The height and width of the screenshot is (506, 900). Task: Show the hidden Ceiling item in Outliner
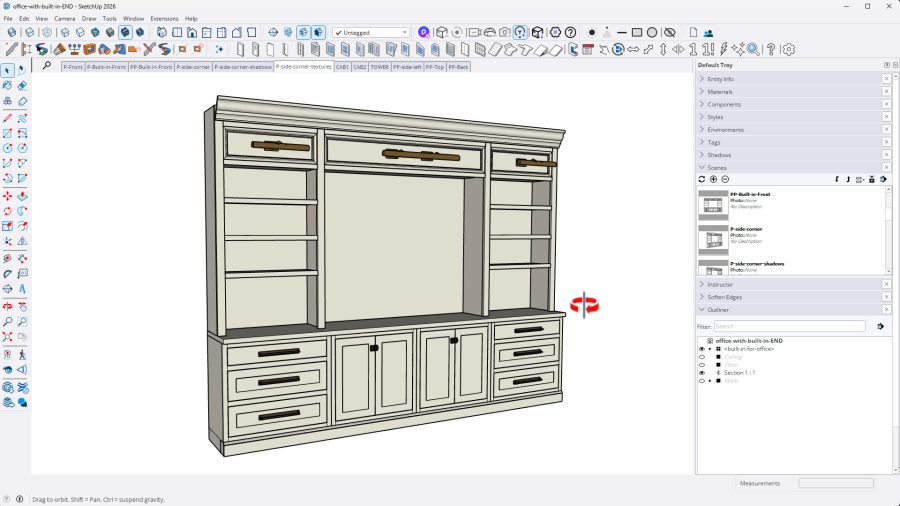(701, 357)
